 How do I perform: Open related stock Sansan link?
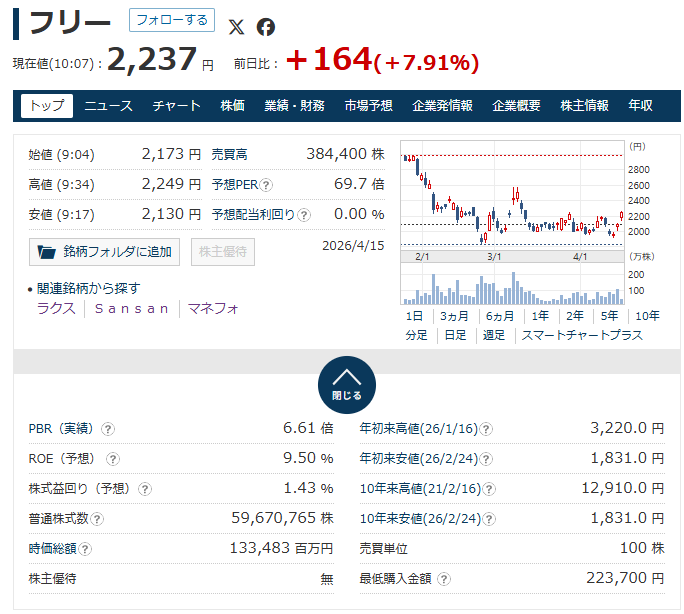click(132, 309)
